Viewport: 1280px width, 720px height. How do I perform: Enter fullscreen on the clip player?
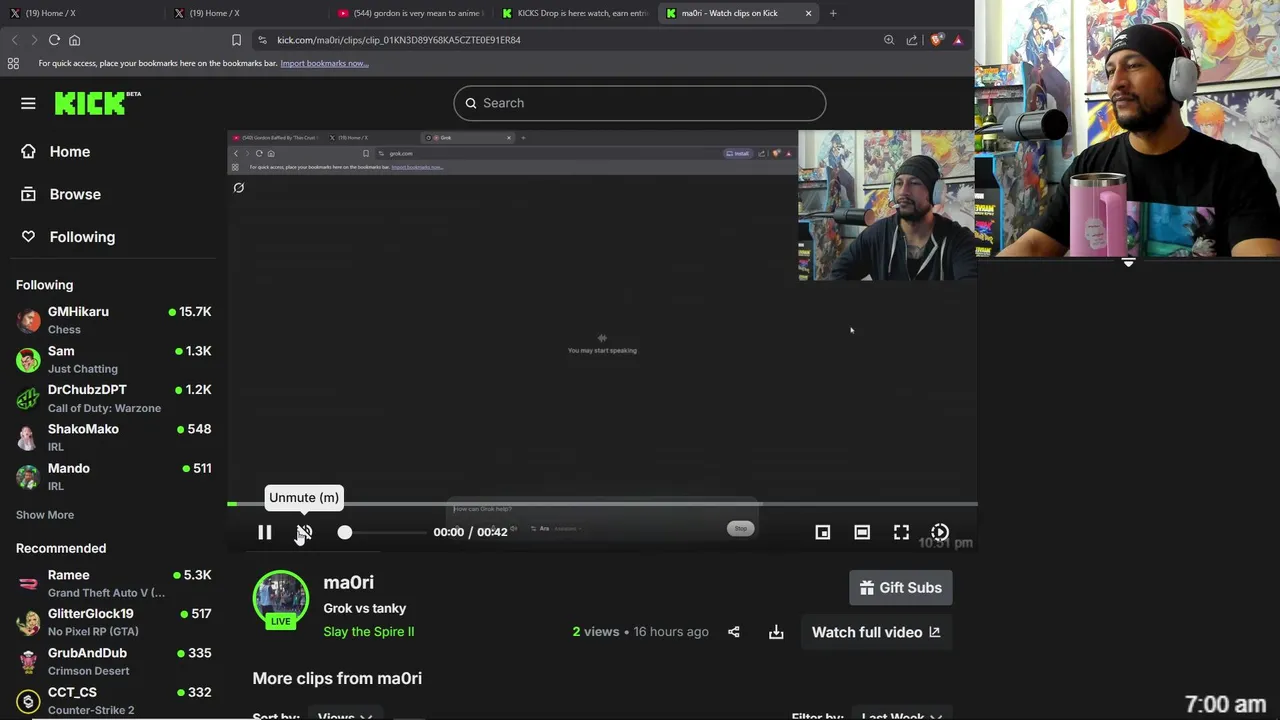901,533
